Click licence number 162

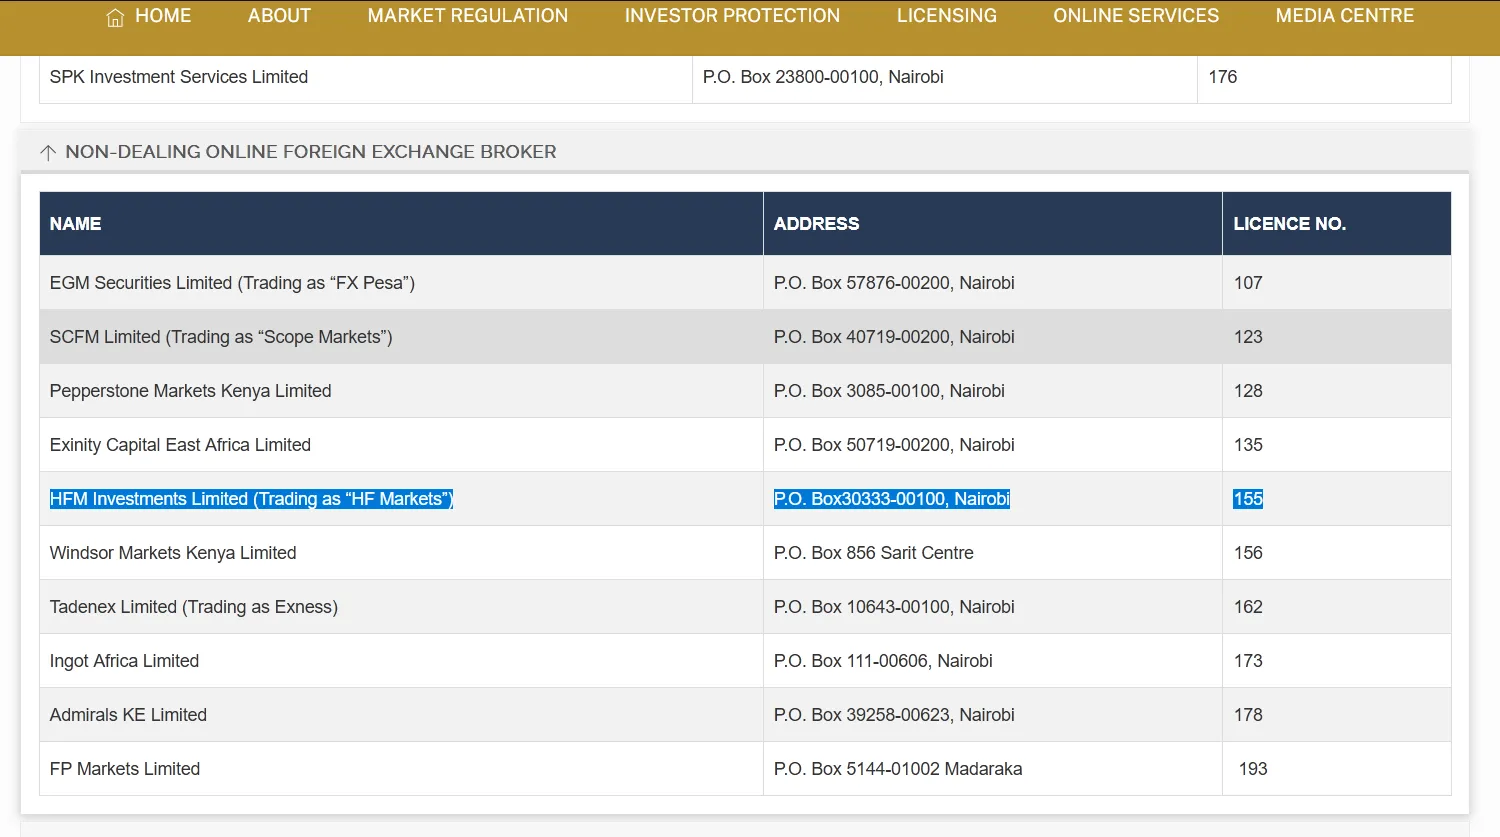pyautogui.click(x=1248, y=607)
